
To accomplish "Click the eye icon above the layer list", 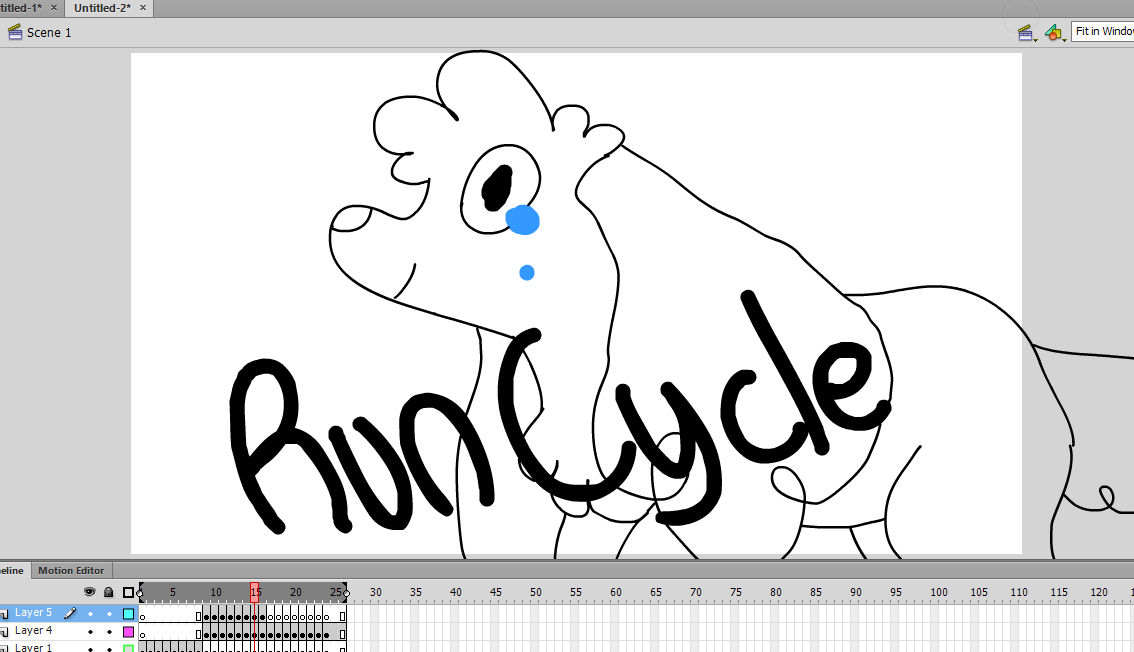I will click(x=90, y=592).
